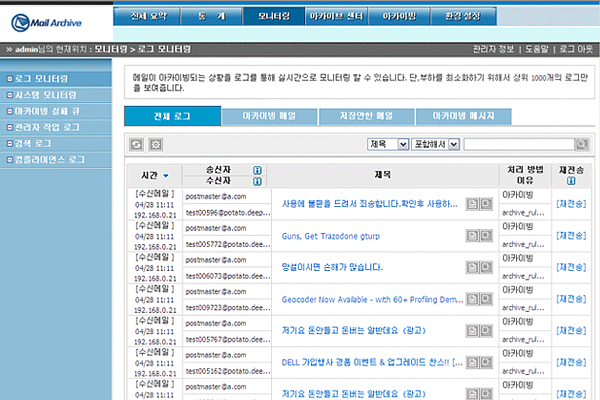This screenshot has height=400, width=600.
Task: Toggle sort arrow on 시간 column
Action: (x=166, y=176)
